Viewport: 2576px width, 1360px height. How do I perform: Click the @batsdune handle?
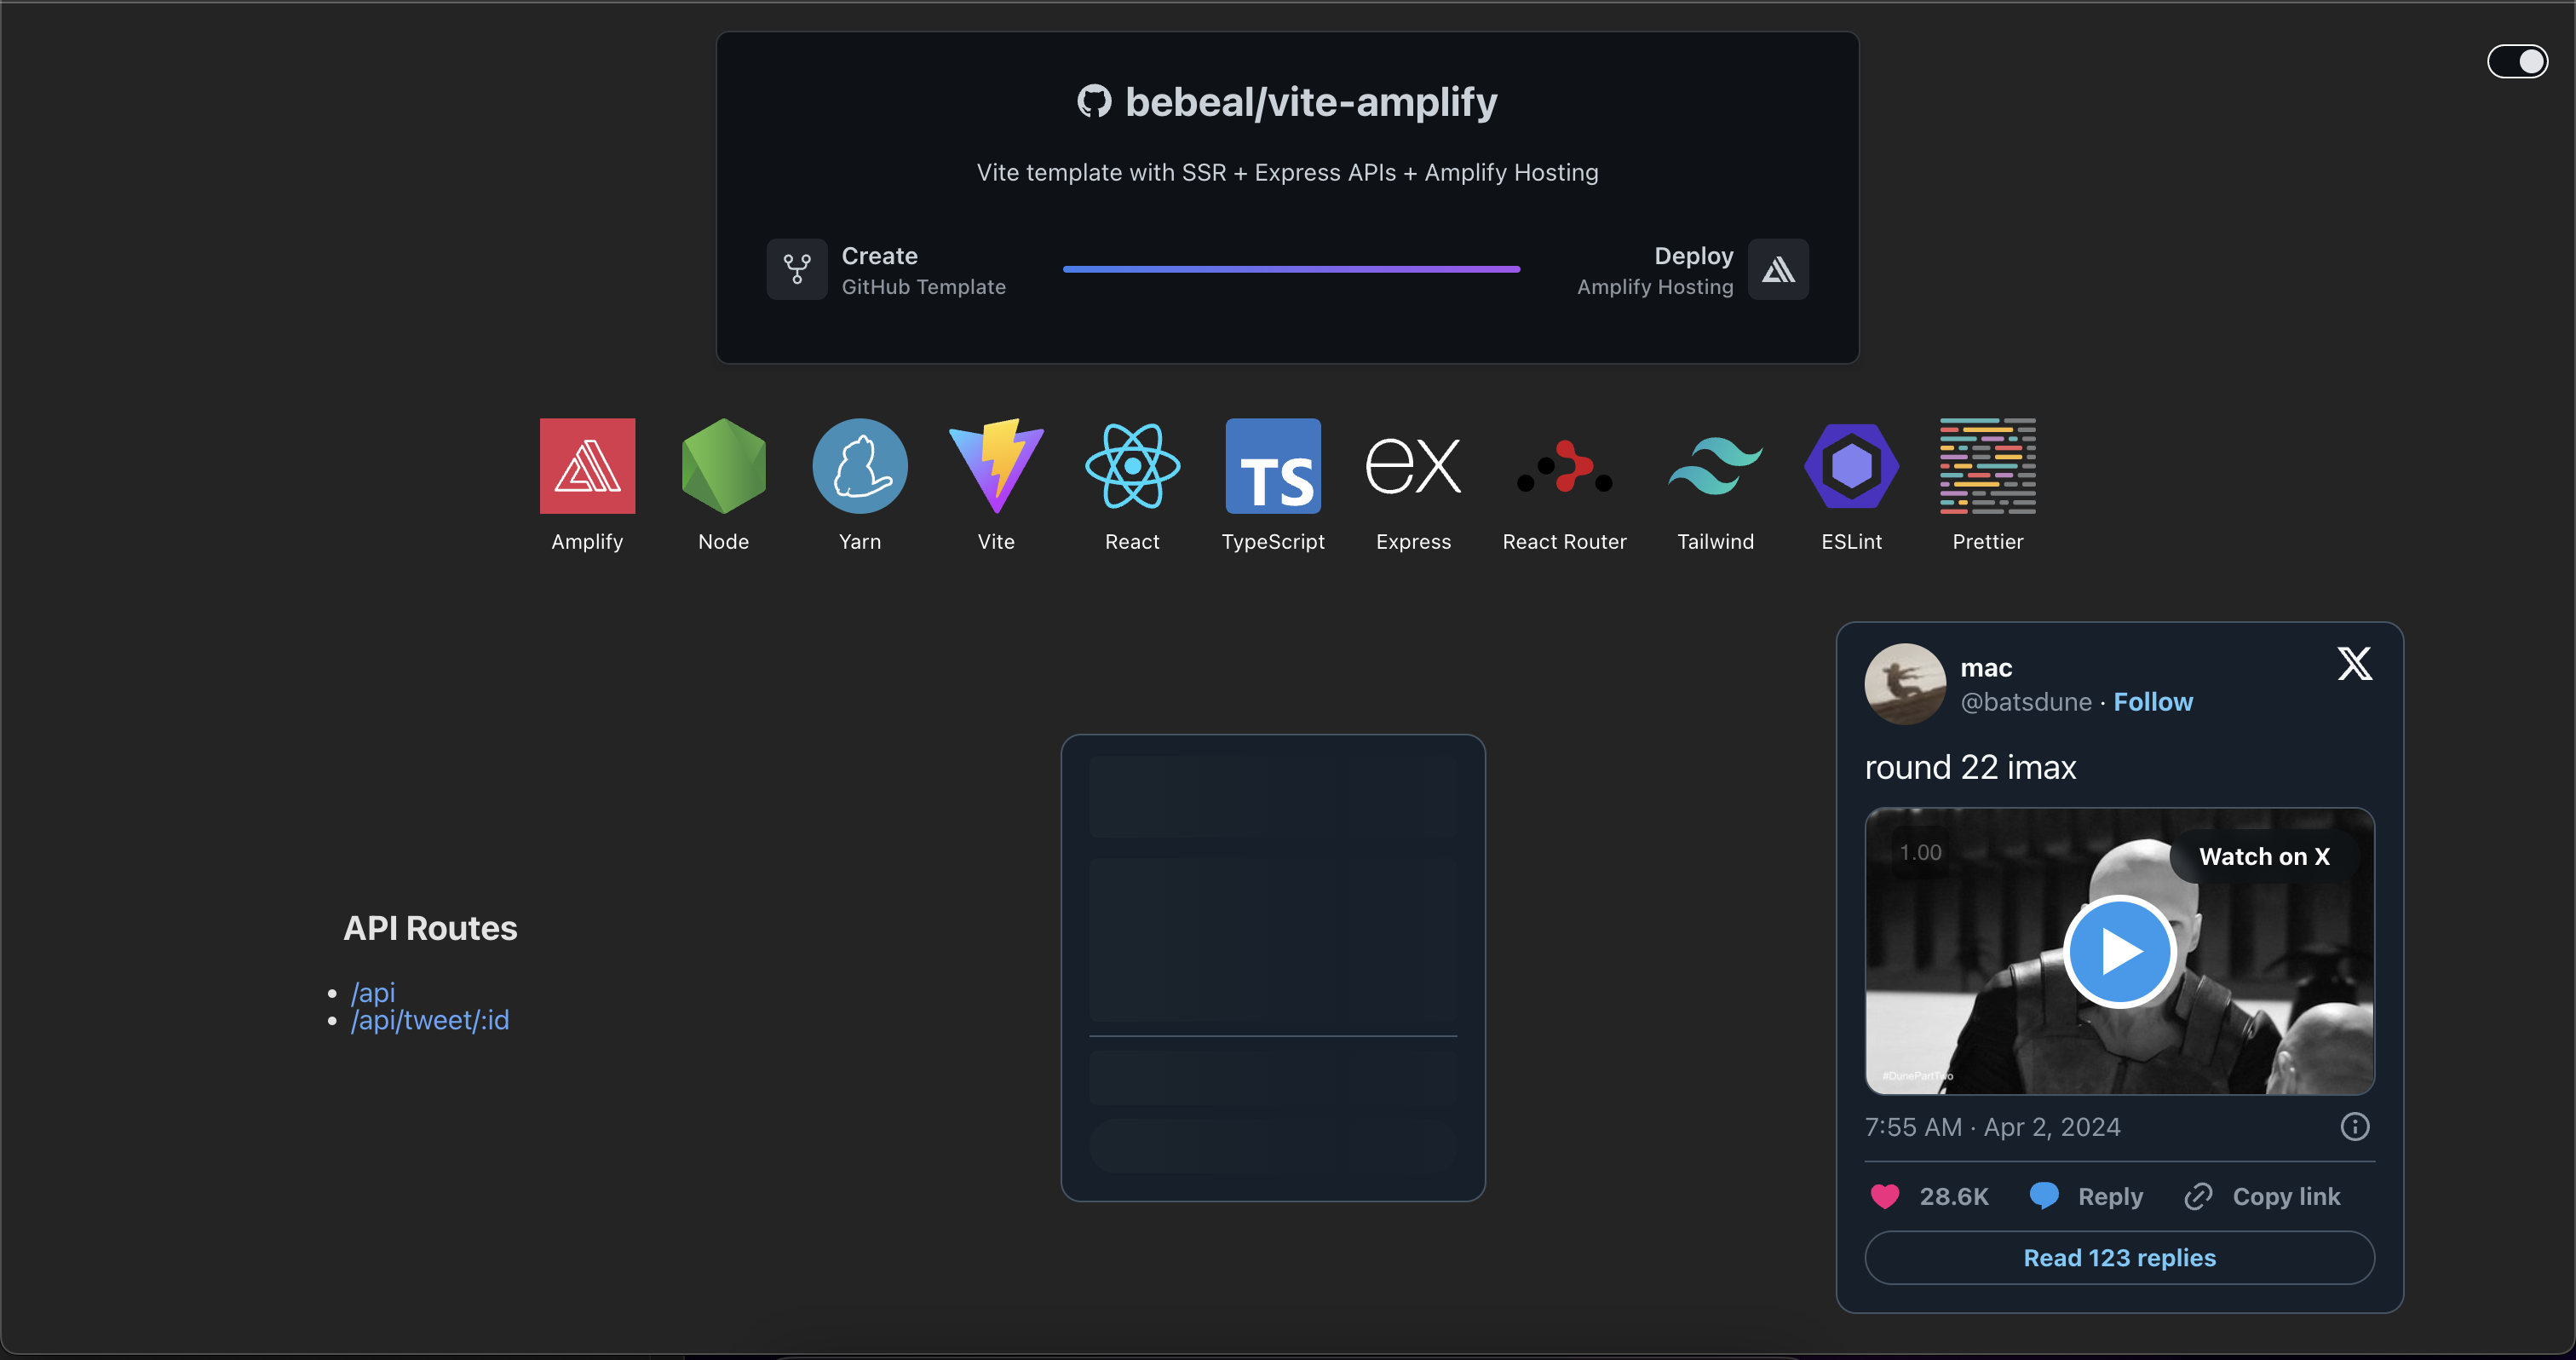coord(2025,702)
